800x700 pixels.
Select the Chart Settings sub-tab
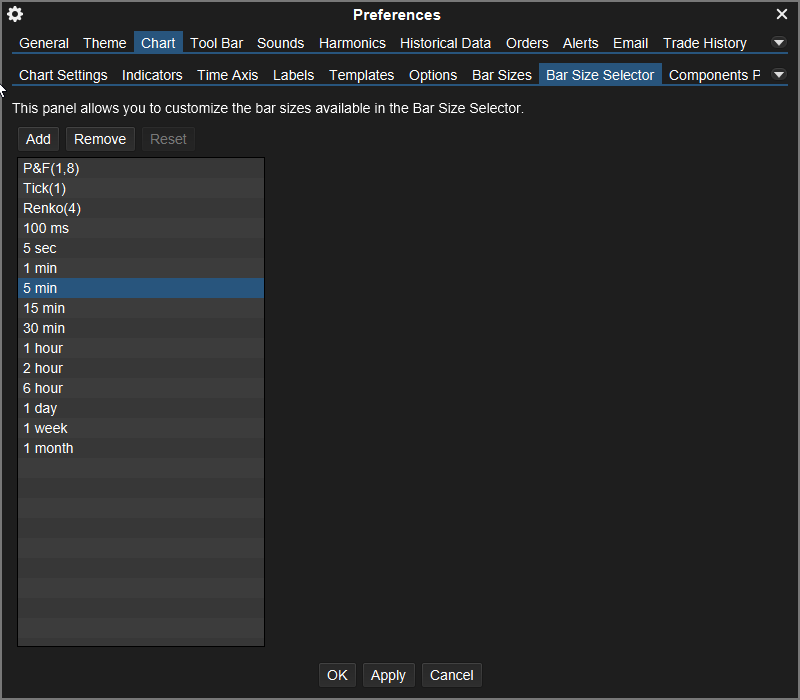click(x=63, y=75)
